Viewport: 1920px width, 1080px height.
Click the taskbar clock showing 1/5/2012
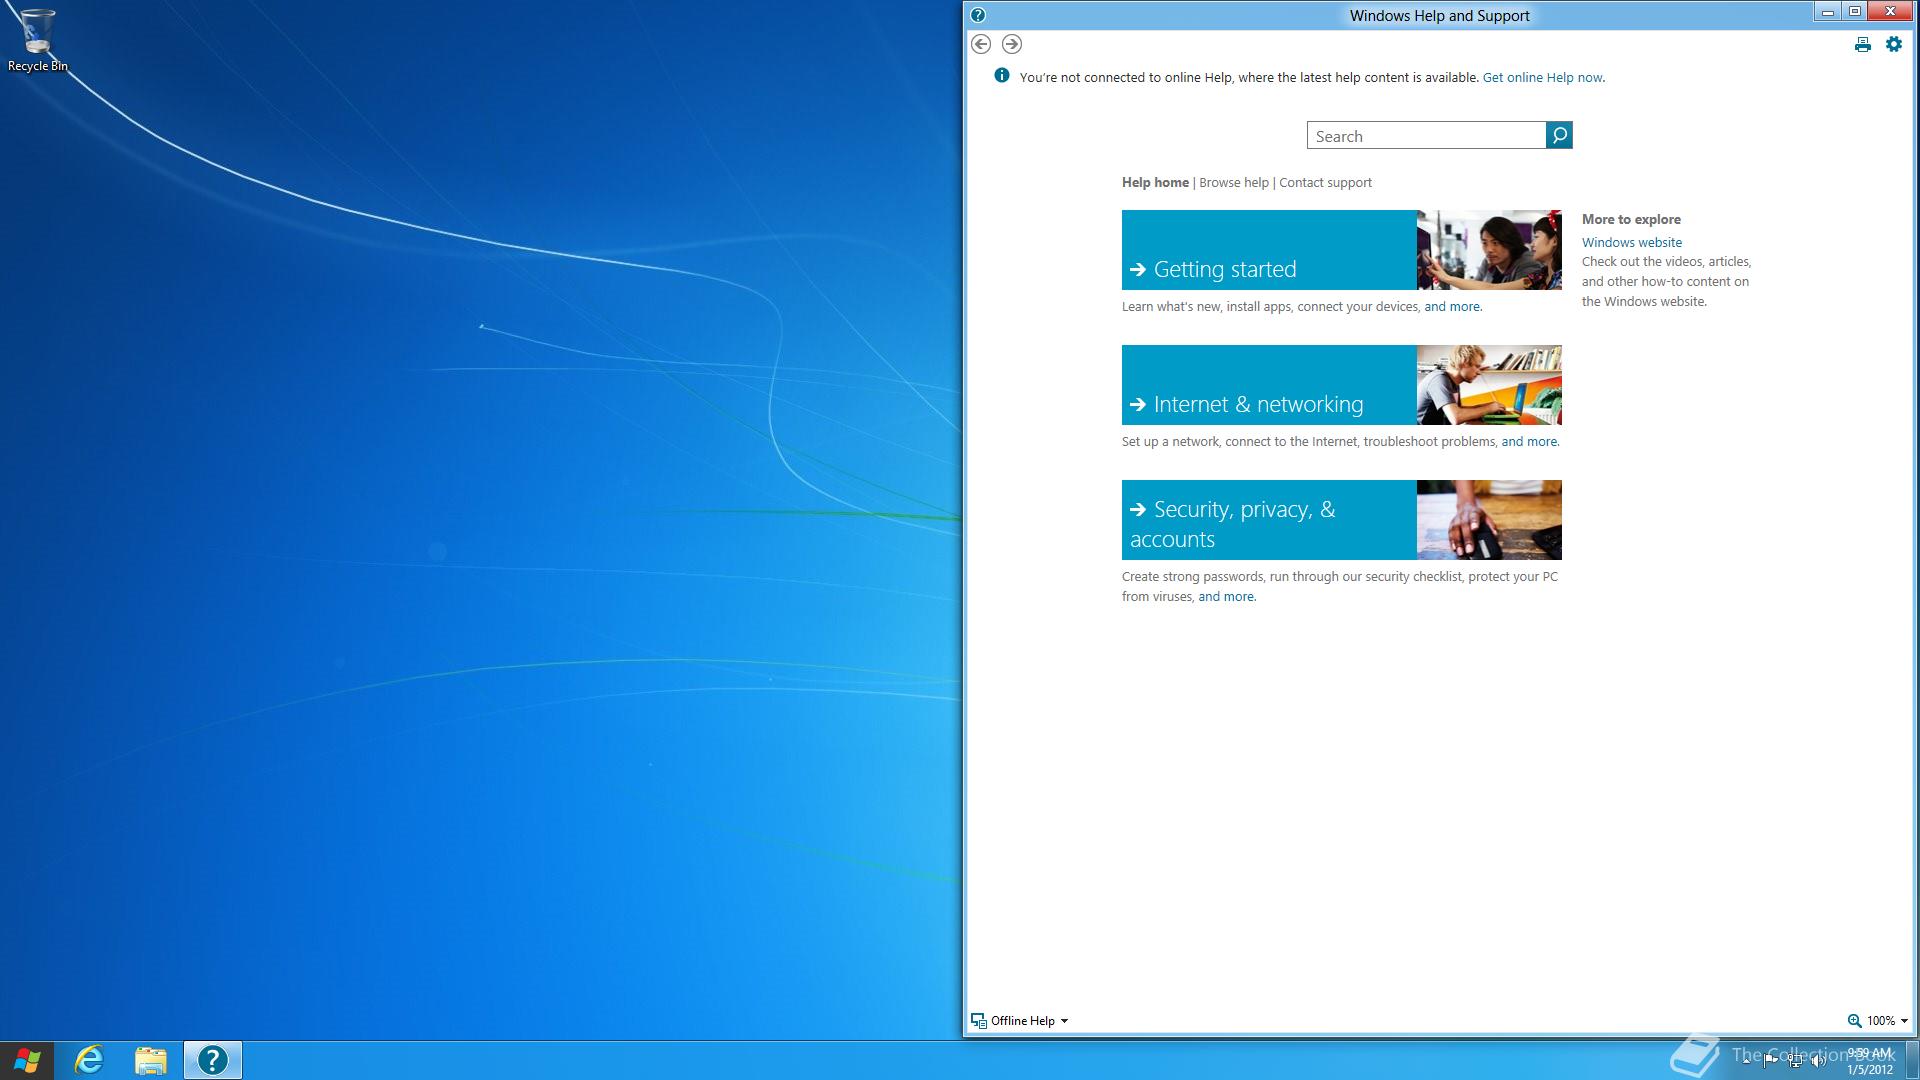pos(1869,1061)
